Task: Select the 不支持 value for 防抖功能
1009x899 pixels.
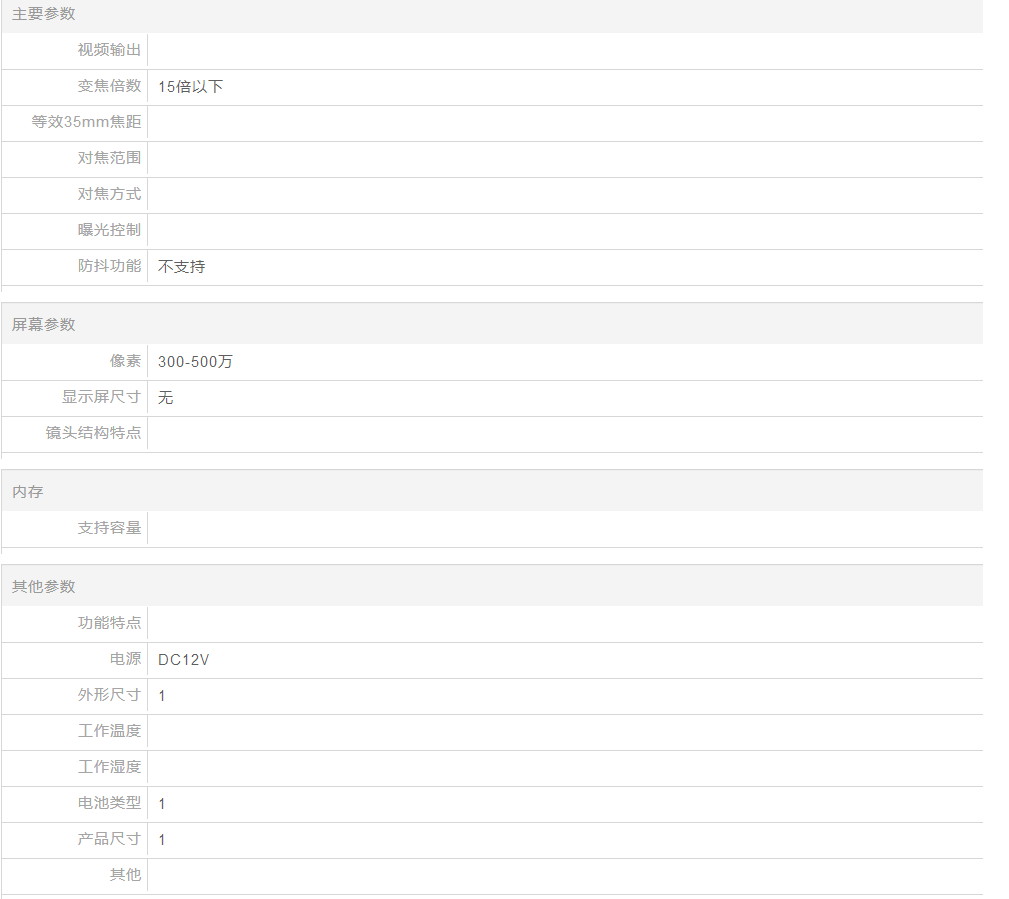Action: tap(181, 267)
